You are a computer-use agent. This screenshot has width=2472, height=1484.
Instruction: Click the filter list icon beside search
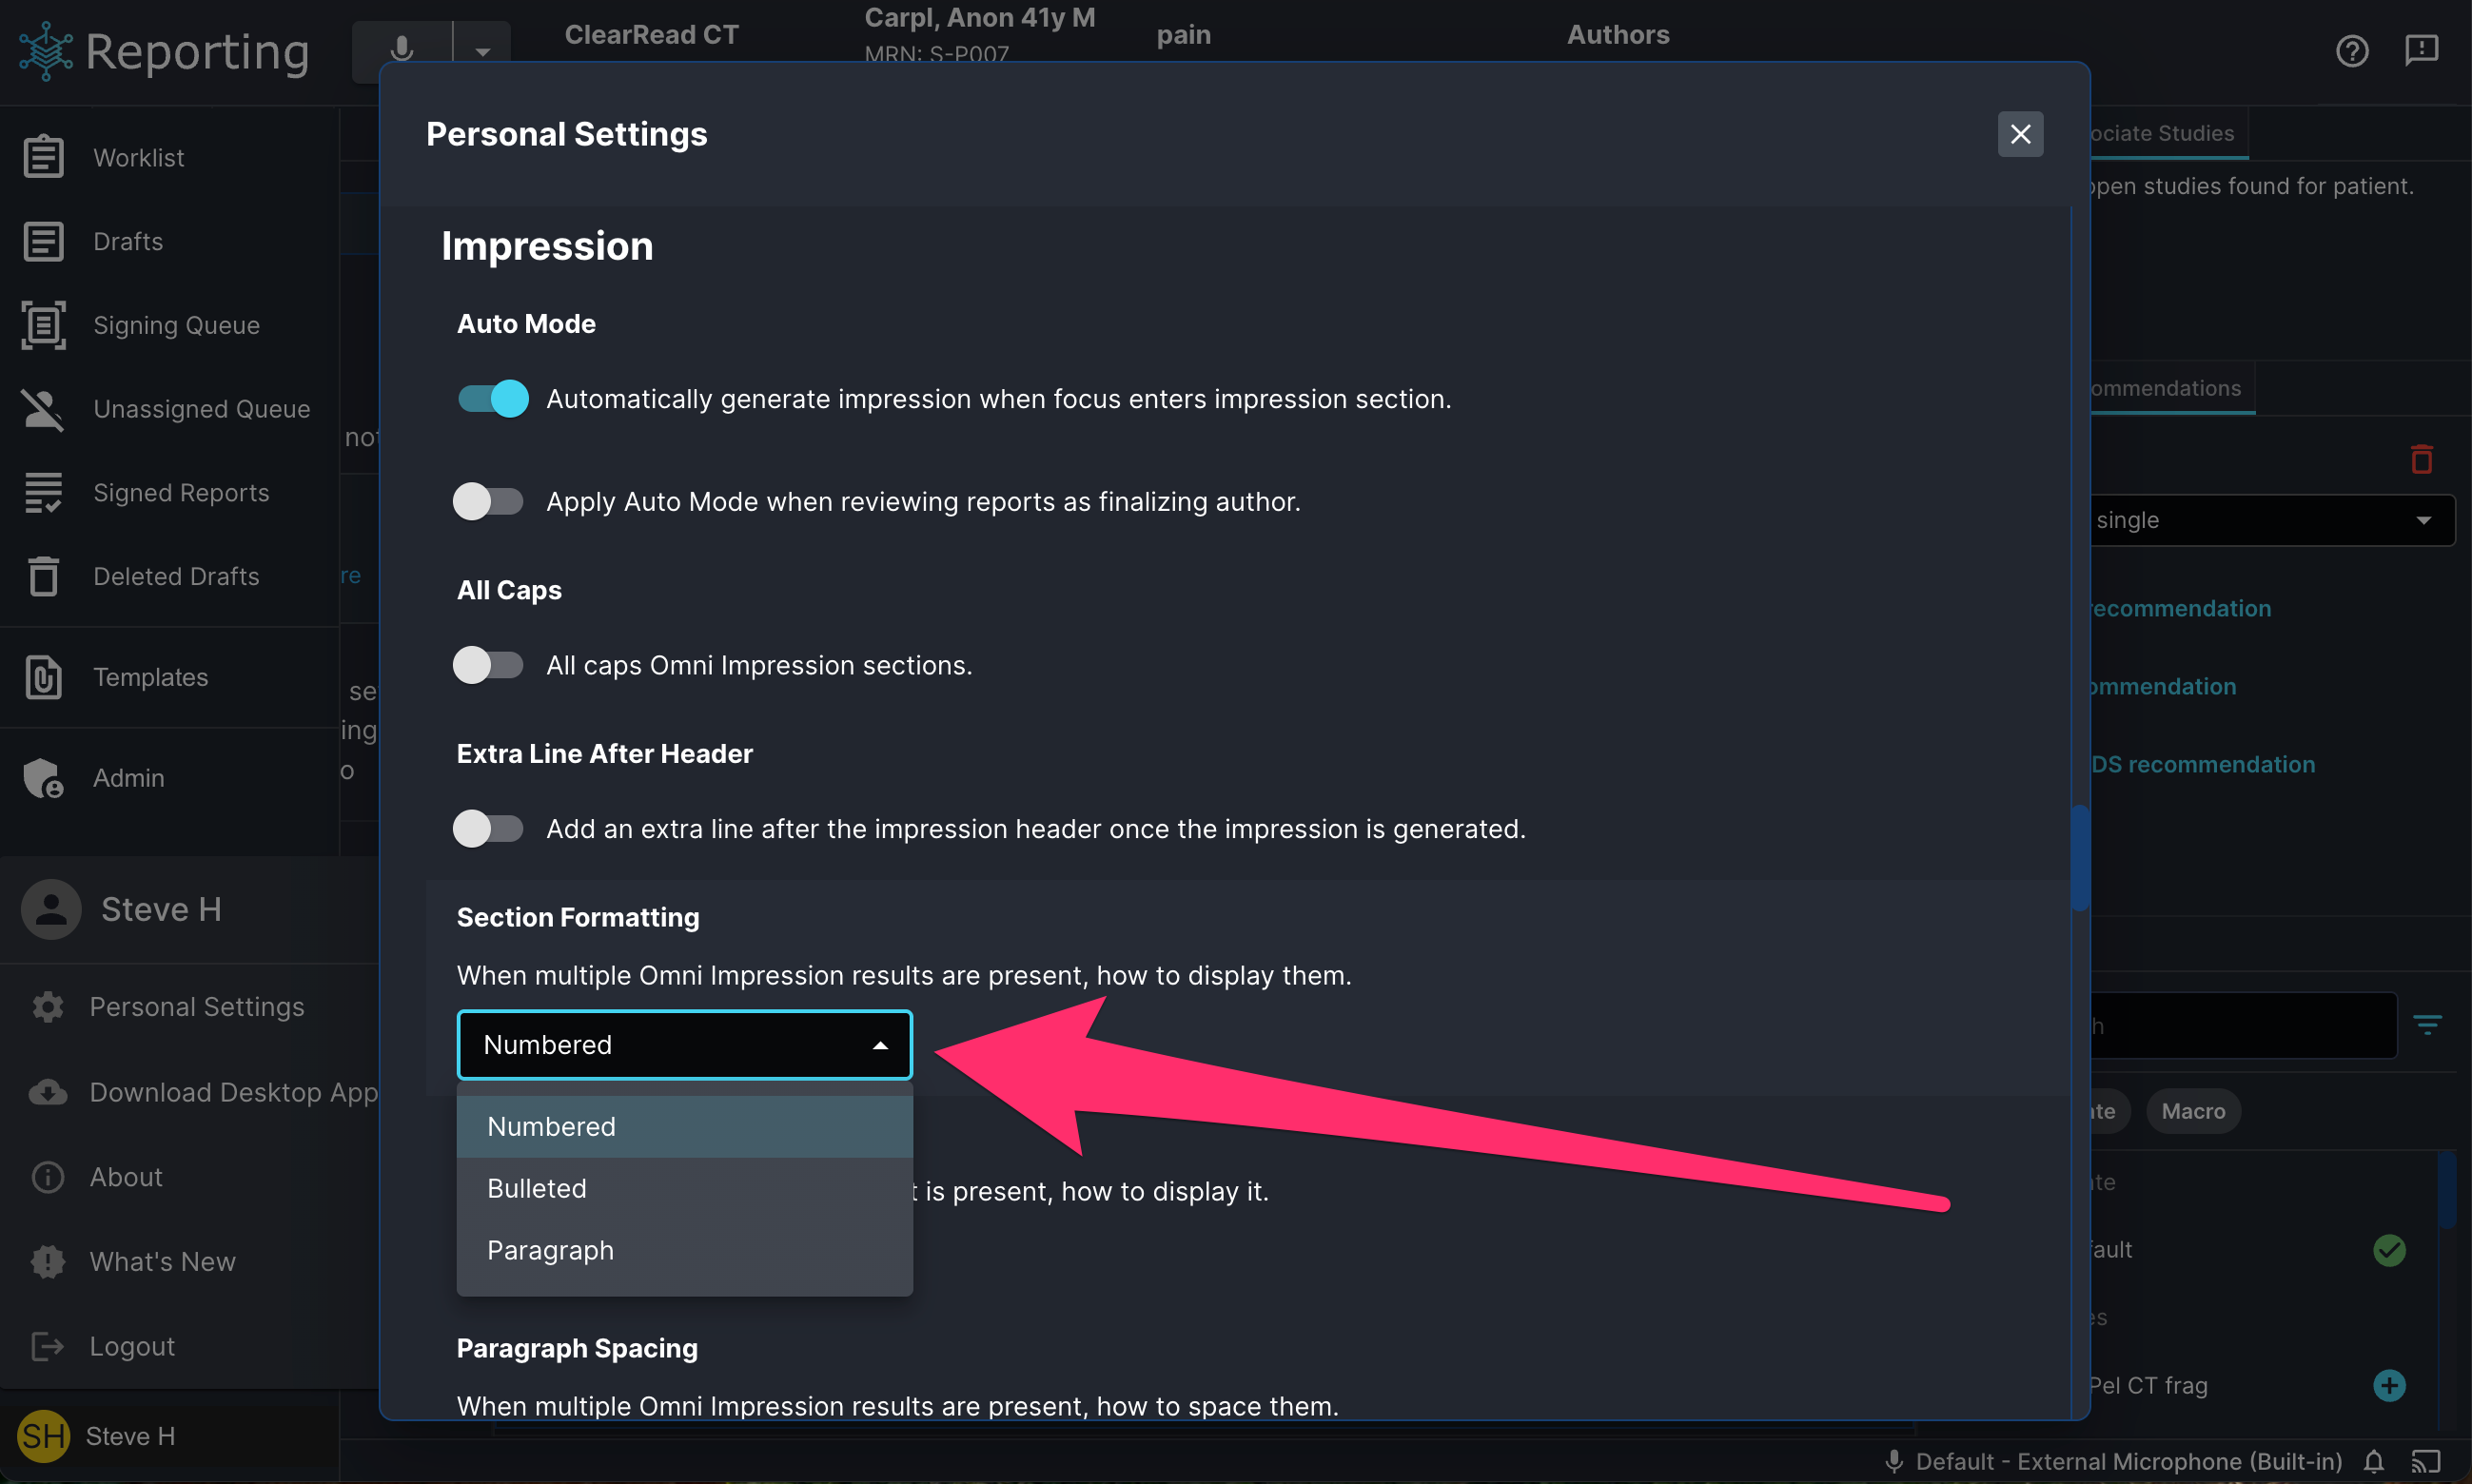(2427, 1024)
